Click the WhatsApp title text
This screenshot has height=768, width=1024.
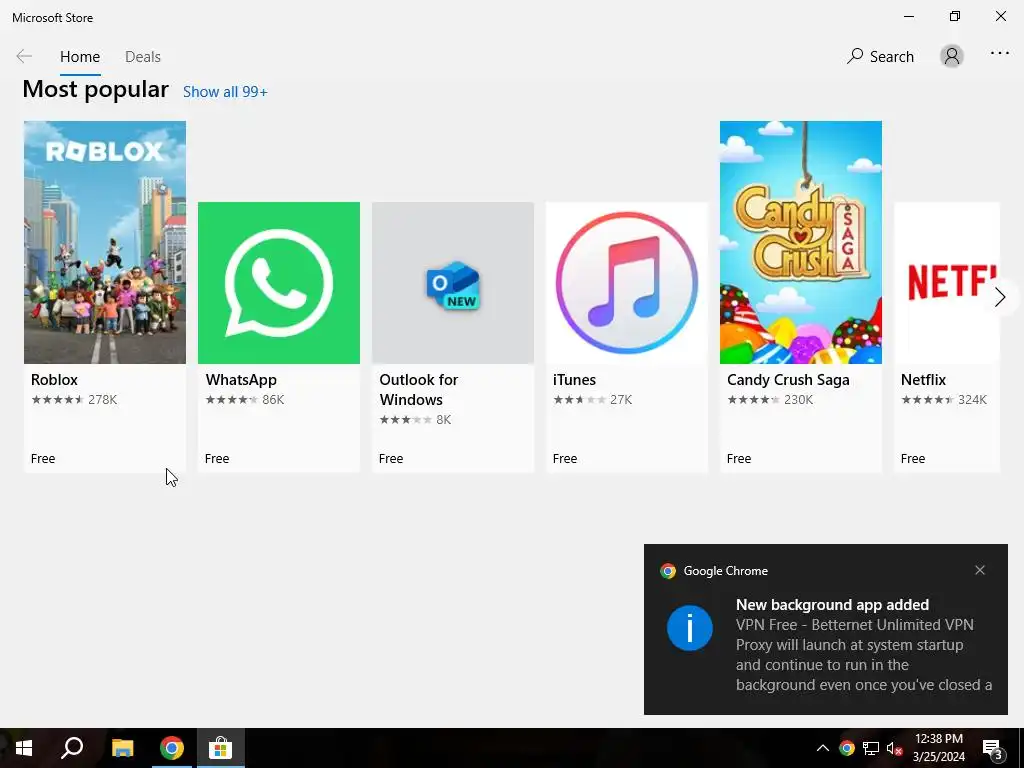(241, 380)
